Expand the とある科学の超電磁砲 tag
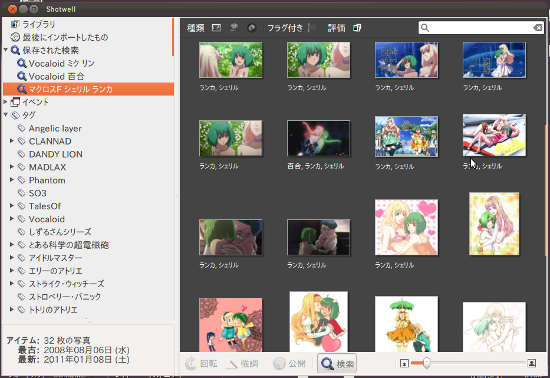Screen dimensions: 550x378 12,245
